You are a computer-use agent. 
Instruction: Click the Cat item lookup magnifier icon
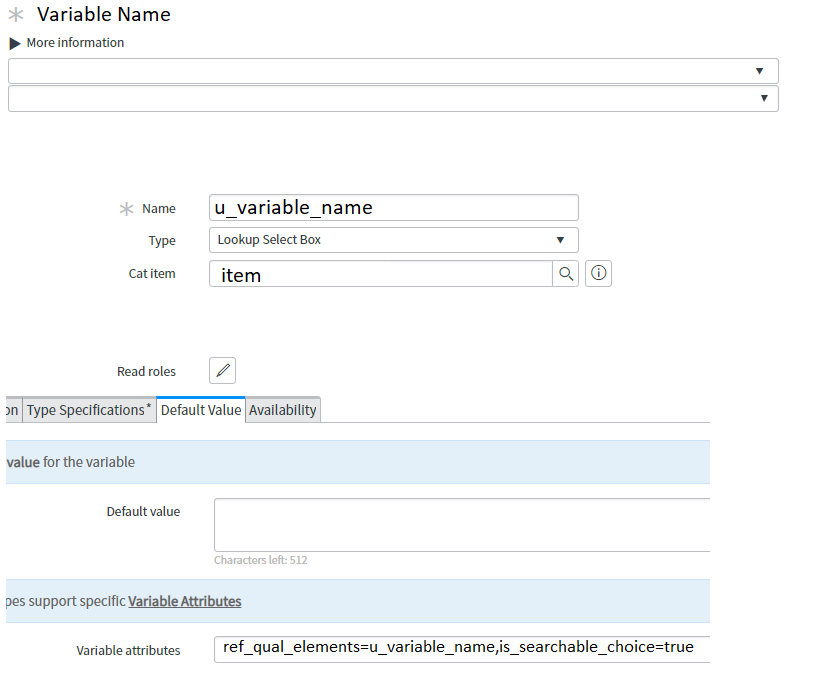566,274
